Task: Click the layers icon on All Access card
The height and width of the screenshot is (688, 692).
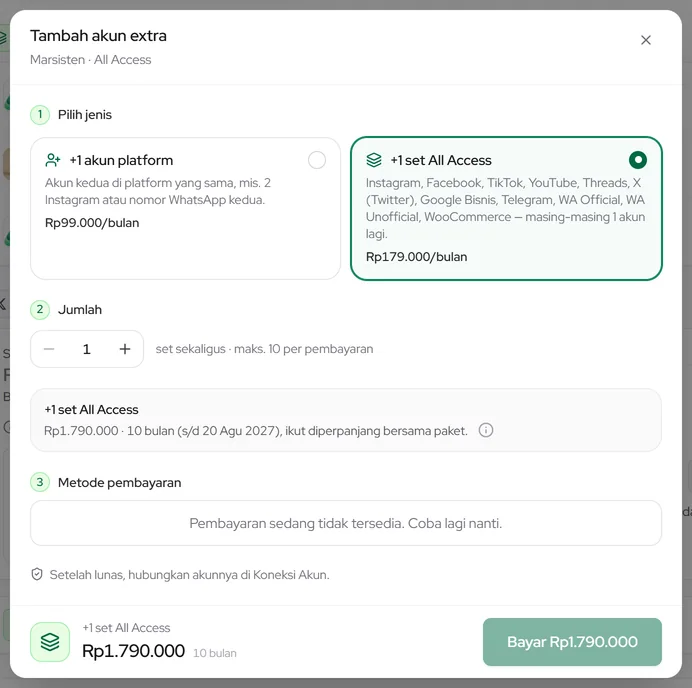Action: [x=374, y=160]
